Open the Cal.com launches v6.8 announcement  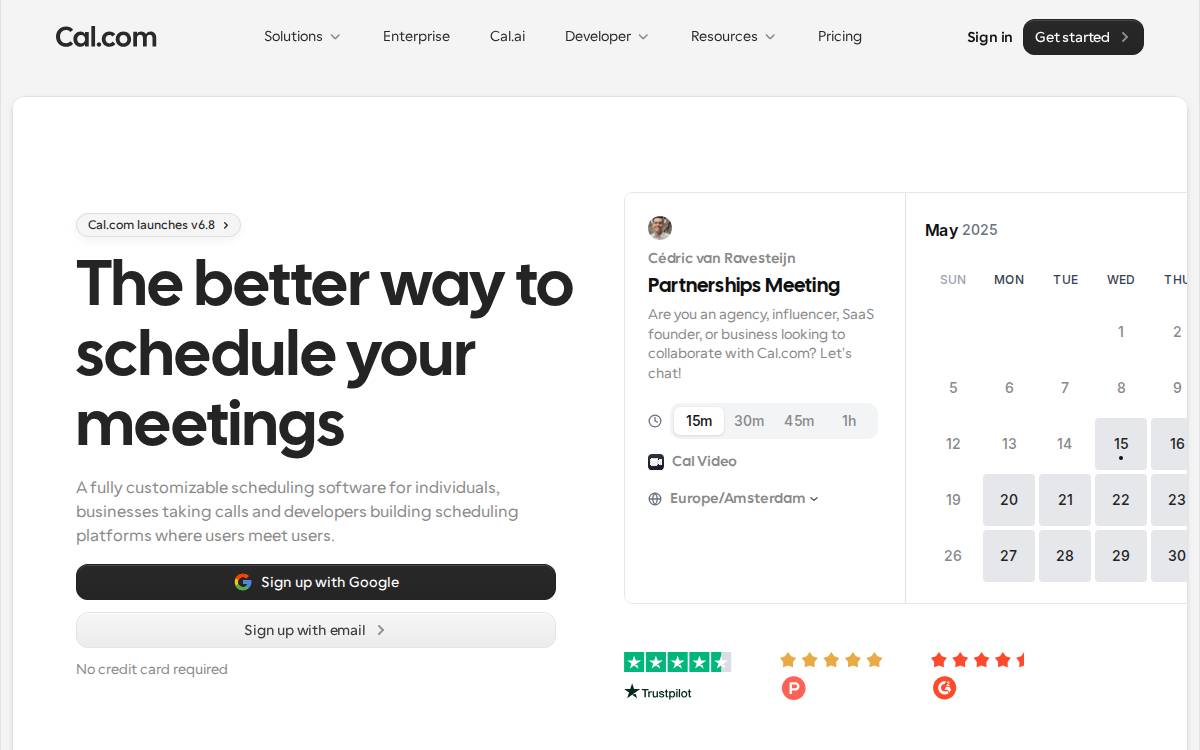point(158,225)
